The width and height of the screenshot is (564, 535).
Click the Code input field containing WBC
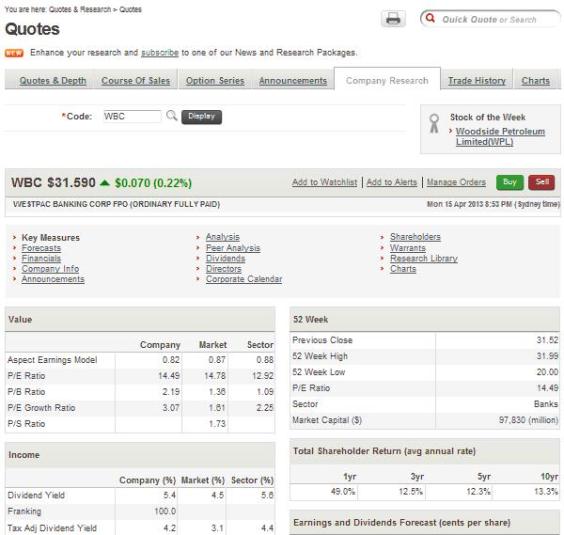[x=132, y=116]
